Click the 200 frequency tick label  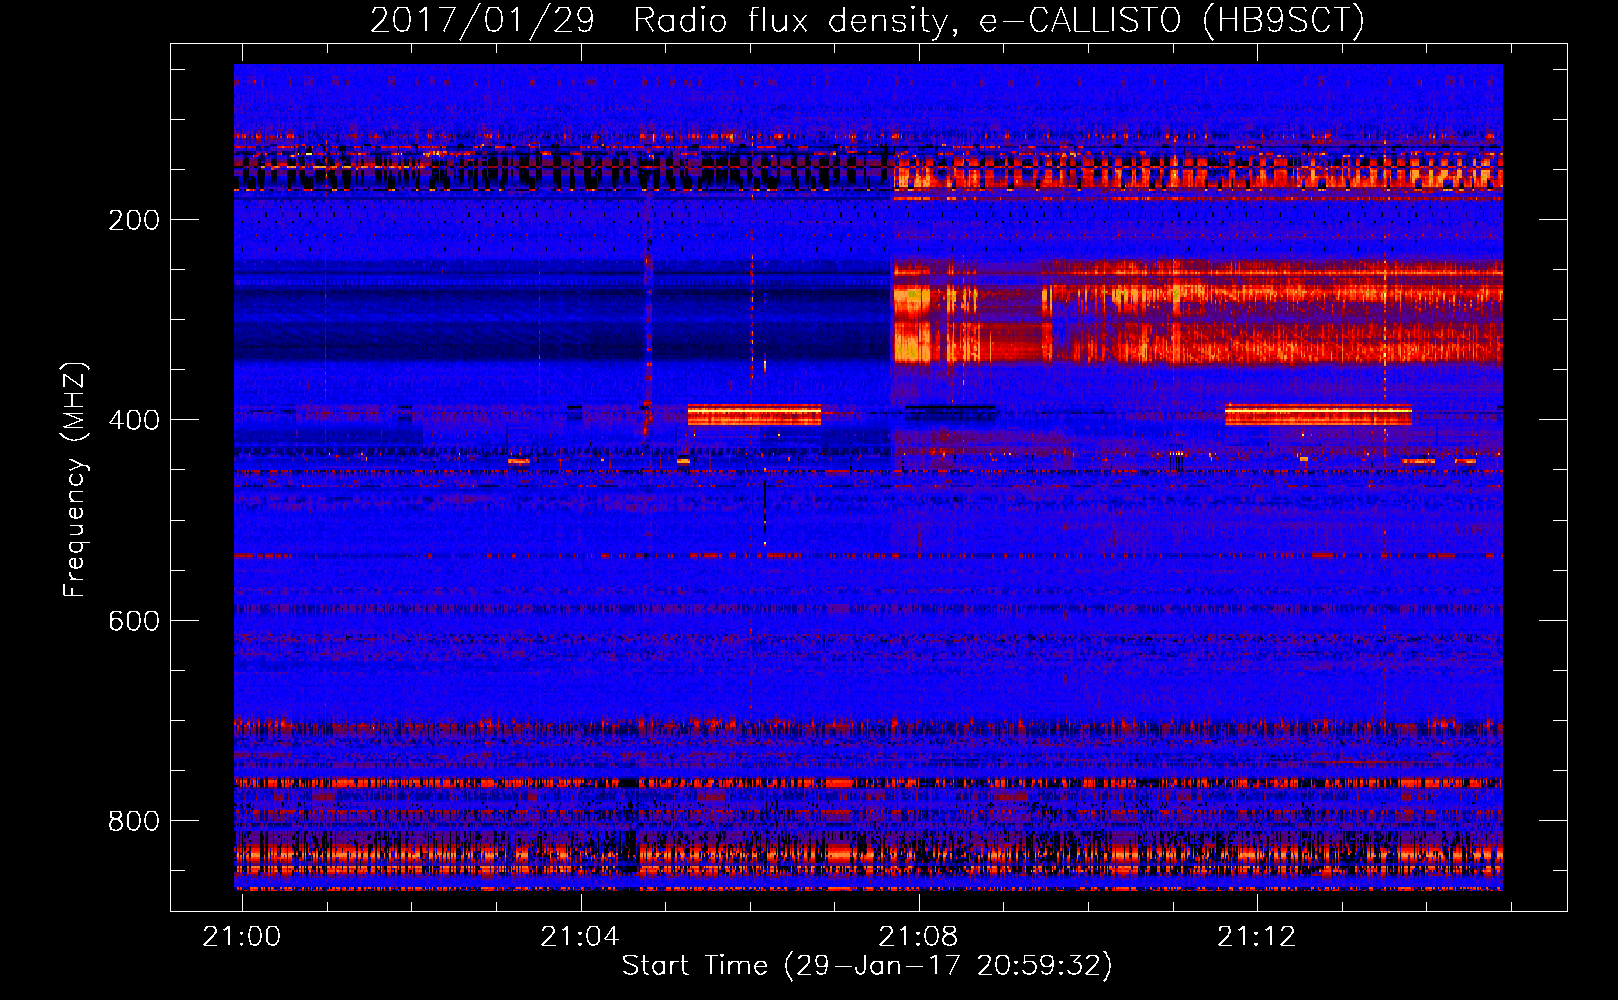pyautogui.click(x=134, y=220)
